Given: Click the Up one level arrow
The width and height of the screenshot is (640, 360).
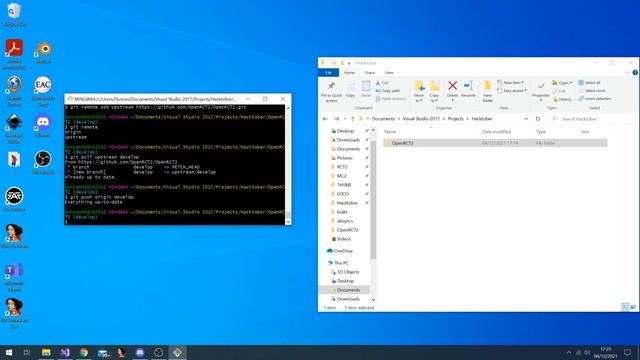Looking at the screenshot, I should click(x=353, y=119).
